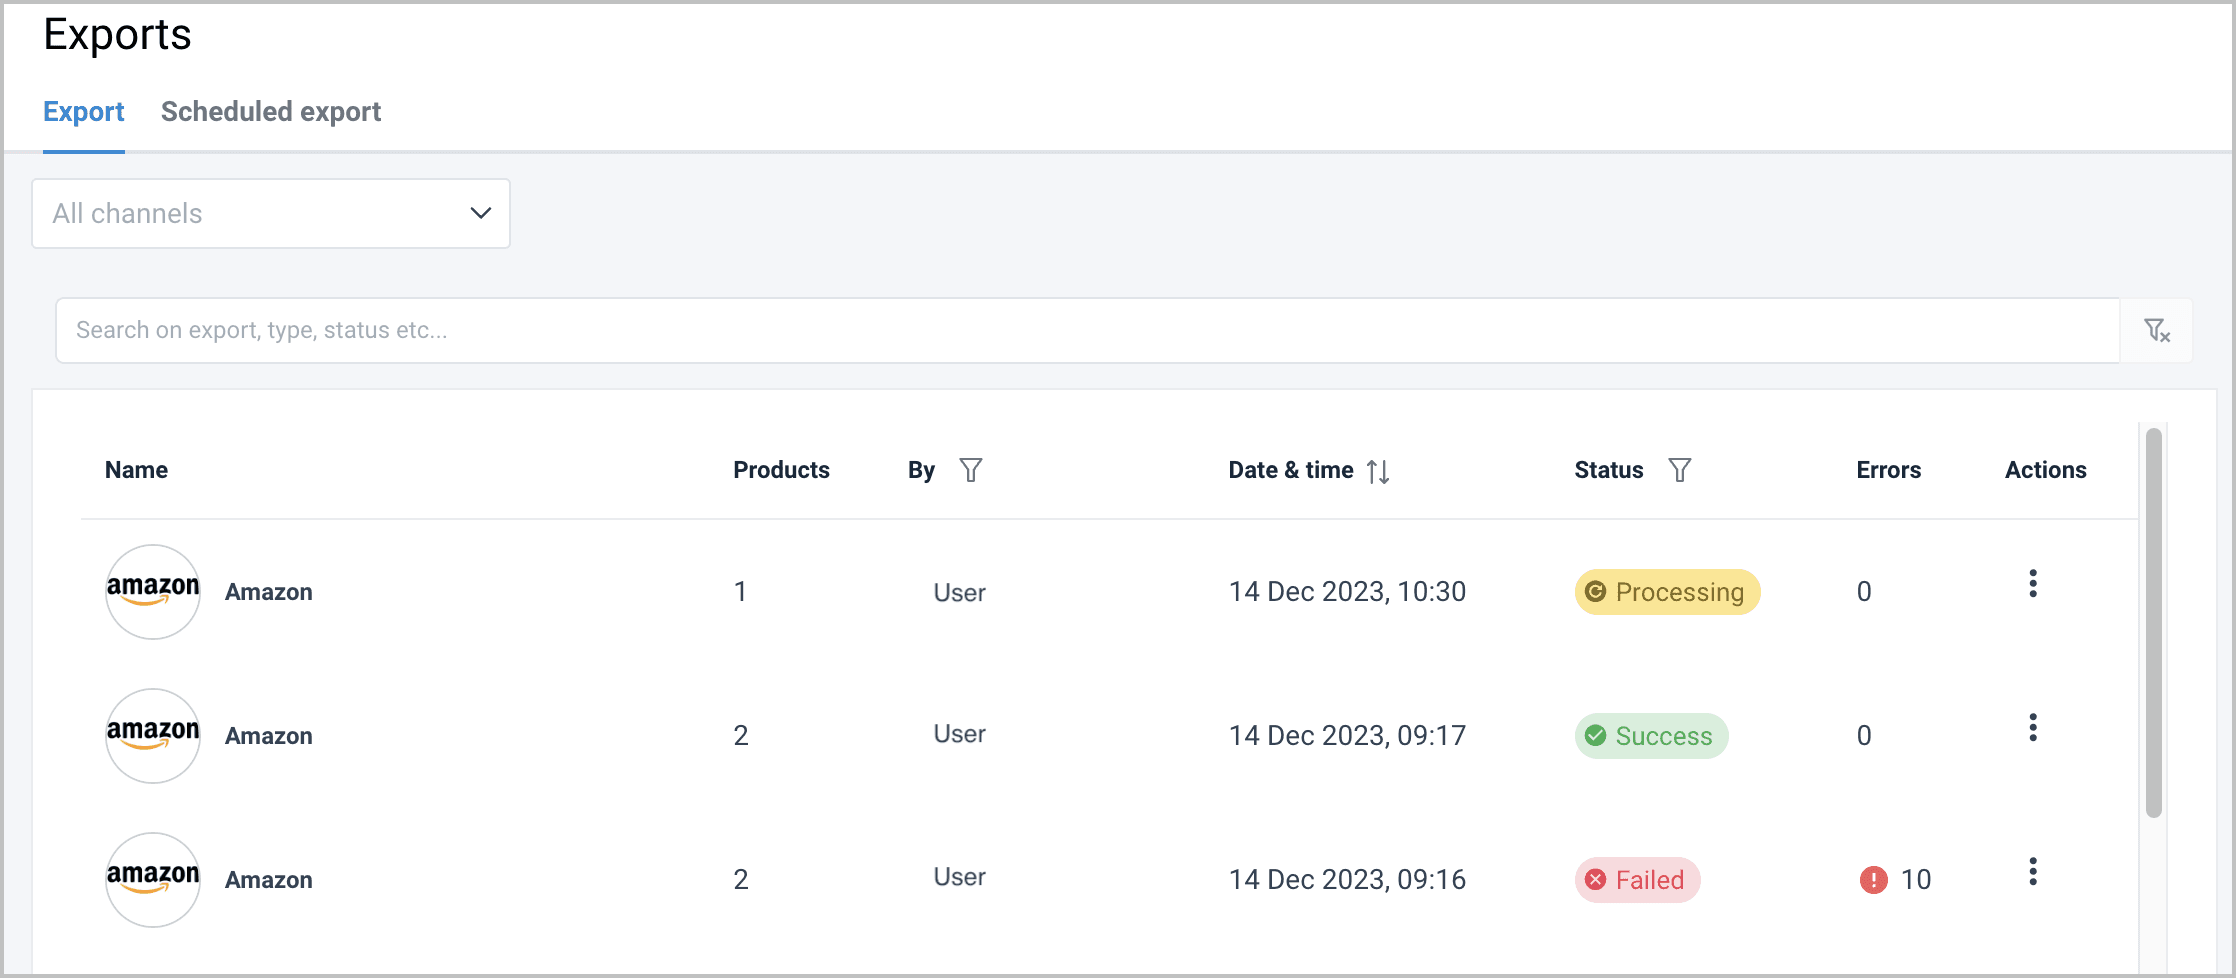Expand the All channels dropdown
2236x978 pixels.
click(270, 214)
